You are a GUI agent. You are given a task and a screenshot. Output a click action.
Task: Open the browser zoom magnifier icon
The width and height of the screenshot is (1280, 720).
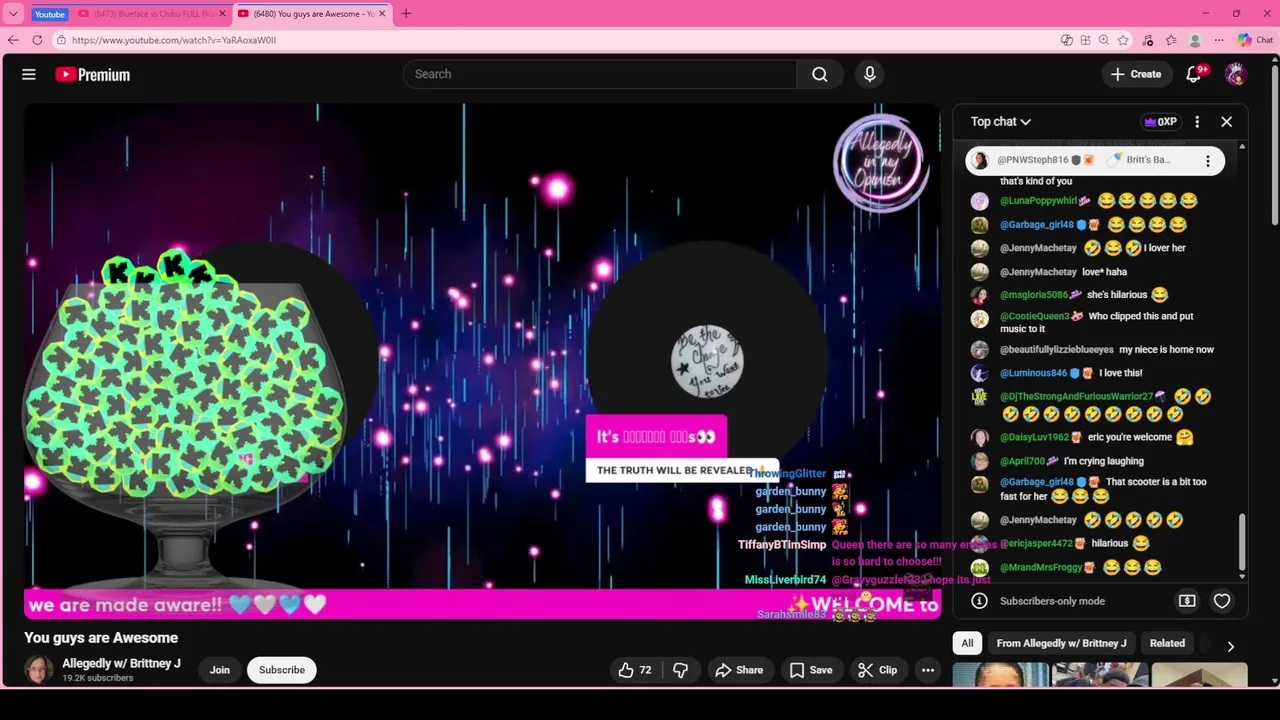[x=1104, y=40]
